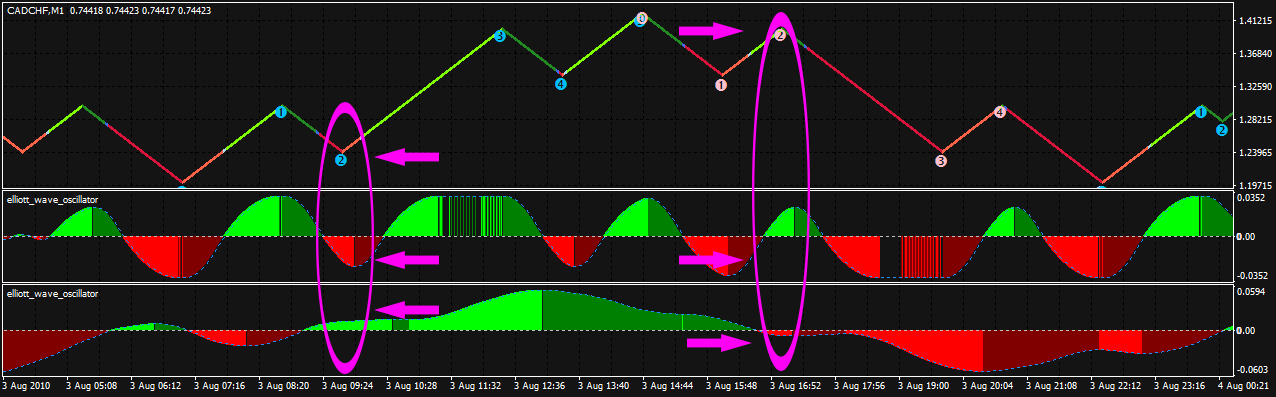Select pink wave marker 3 on chart
This screenshot has height=397, width=1276.
coord(941,161)
